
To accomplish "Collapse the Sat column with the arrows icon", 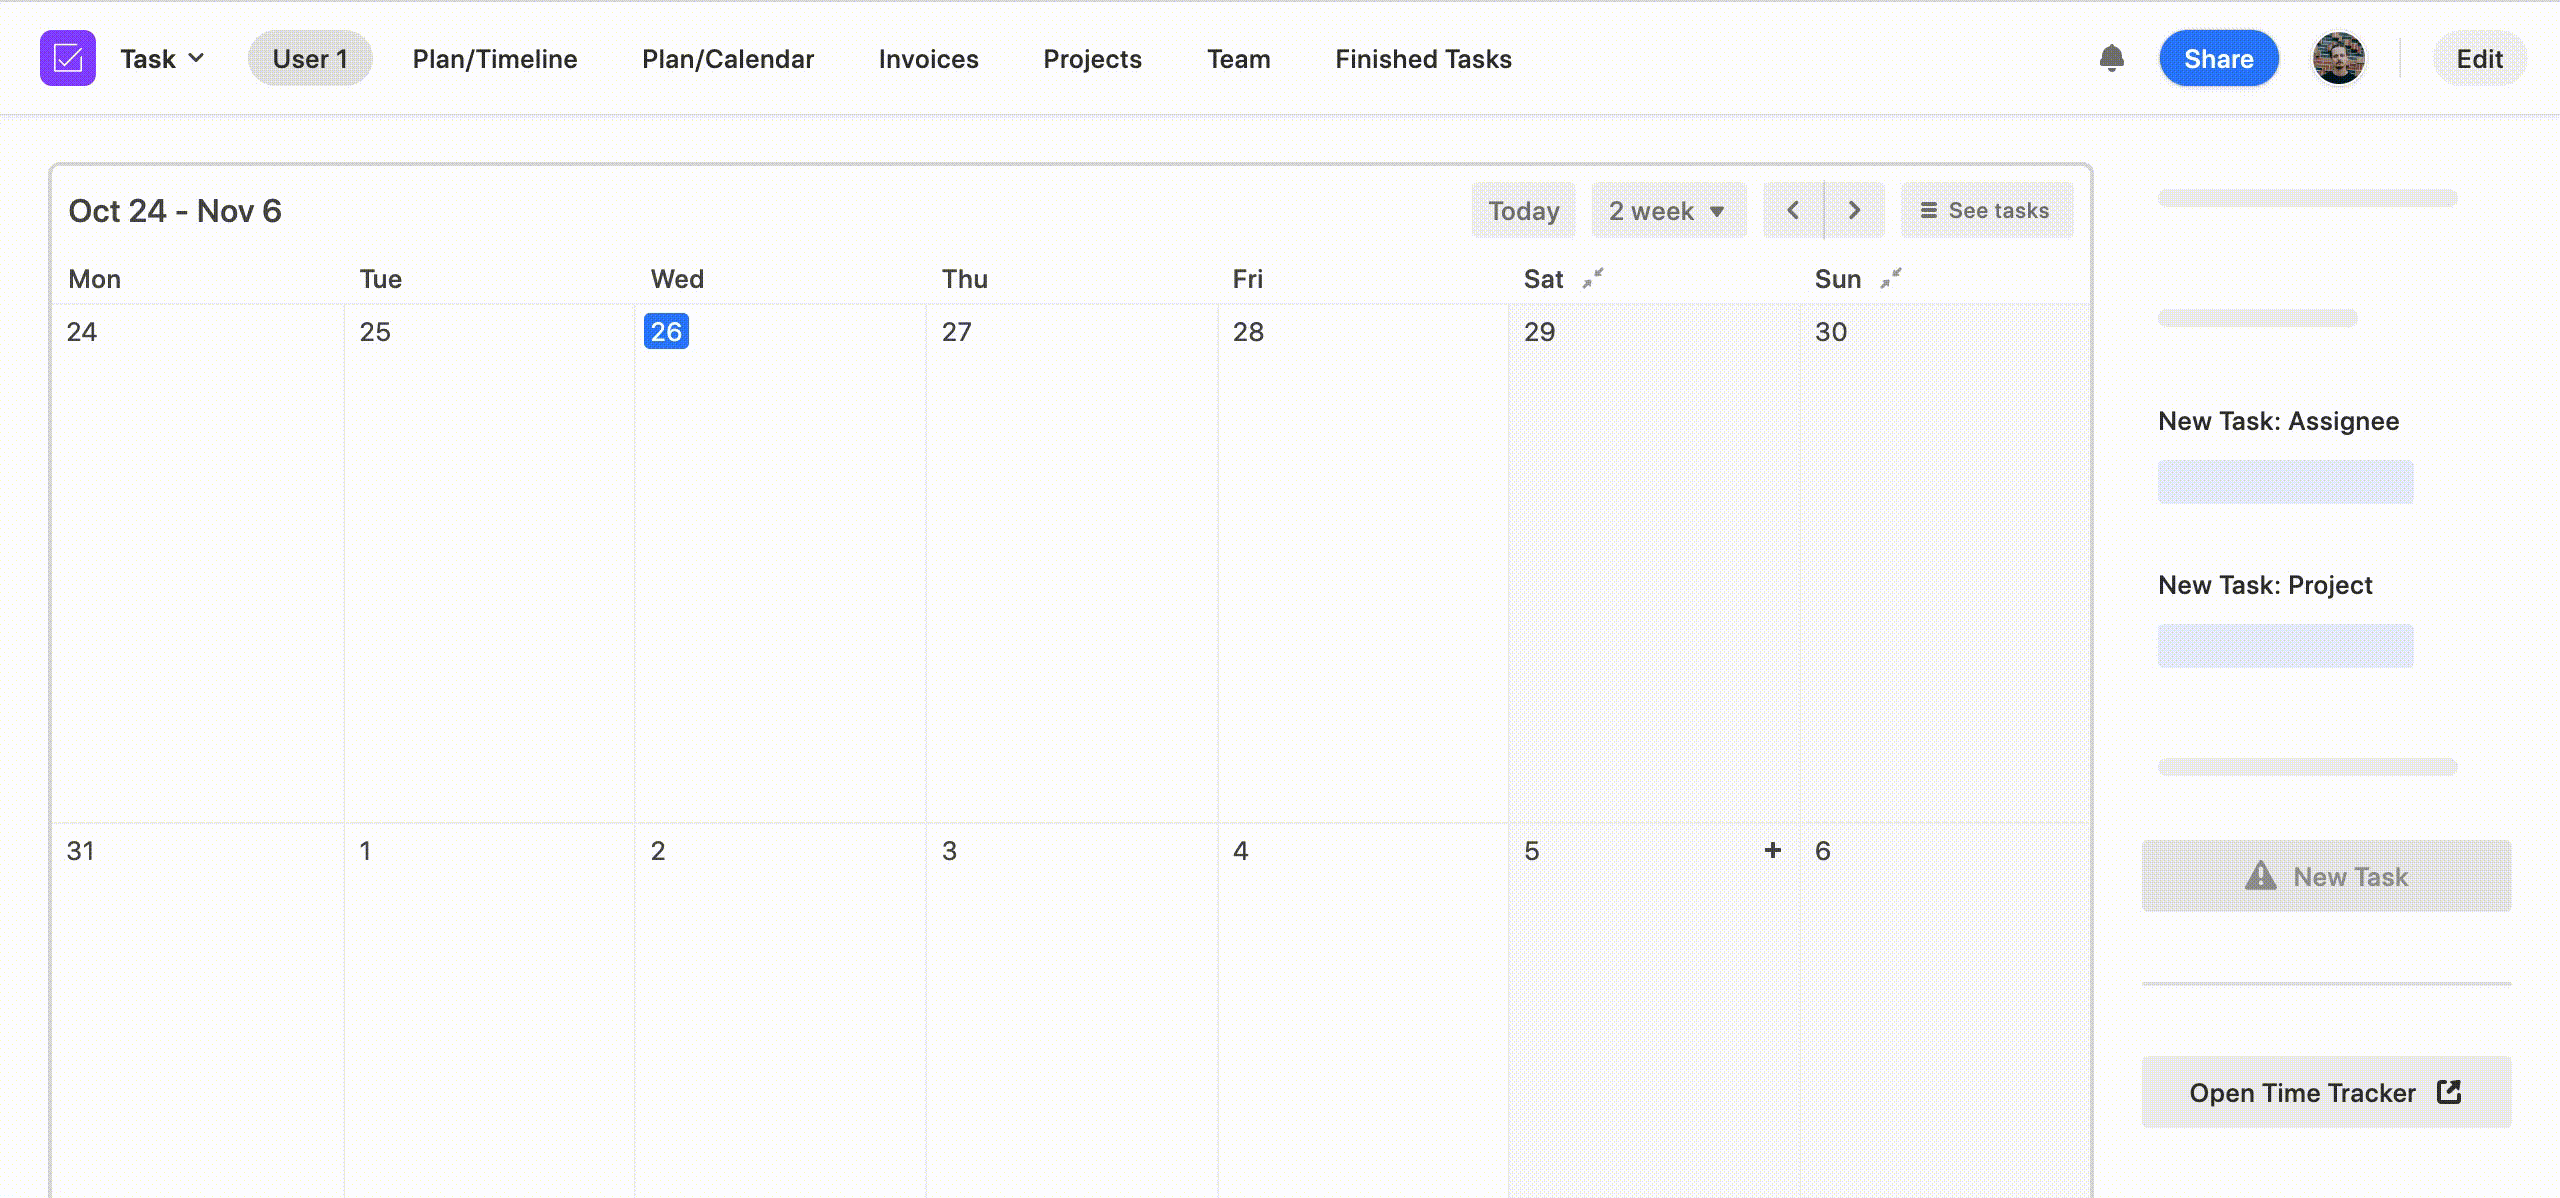I will tap(1593, 278).
